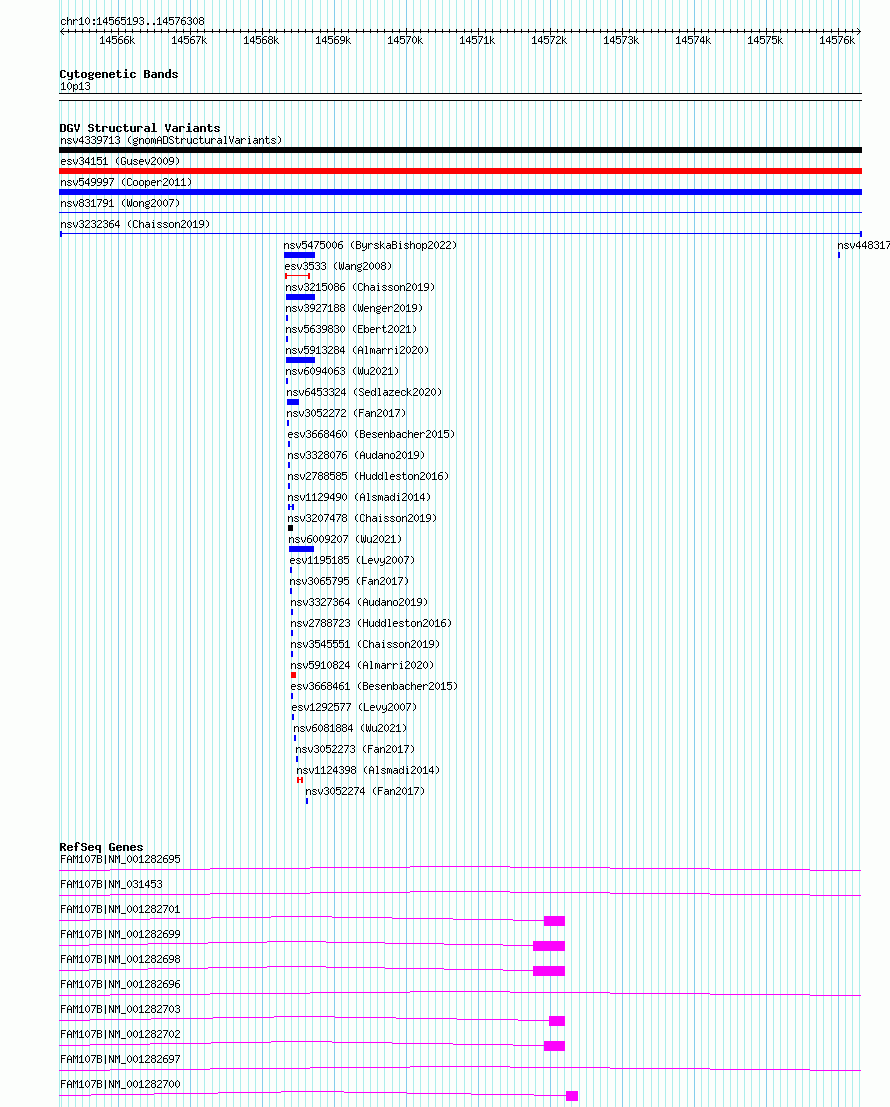This screenshot has height=1107, width=890.
Task: Click the magenta exon of NM_001282699
Action: point(548,946)
